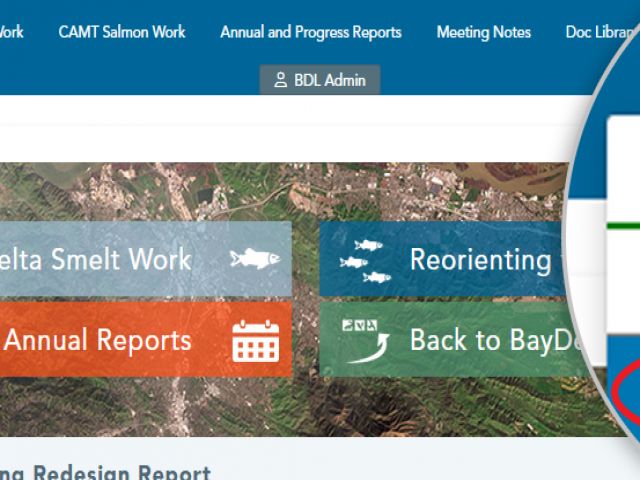The width and height of the screenshot is (640, 480).
Task: Open the Doc Library navigation item
Action: point(602,32)
